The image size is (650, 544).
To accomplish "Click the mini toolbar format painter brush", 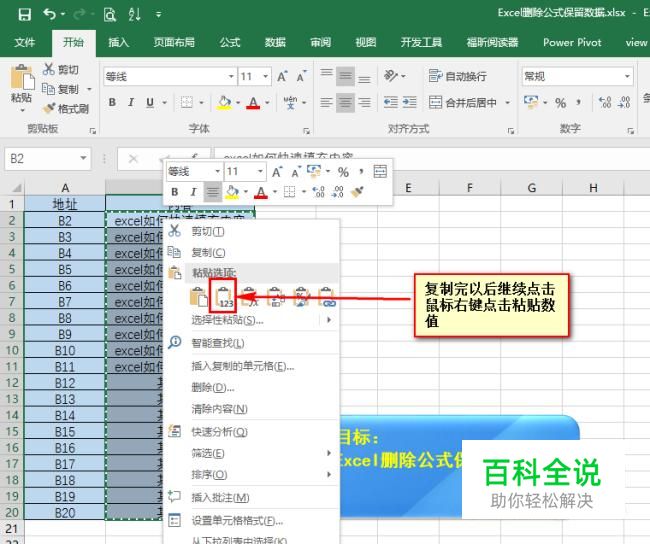I will (x=357, y=192).
